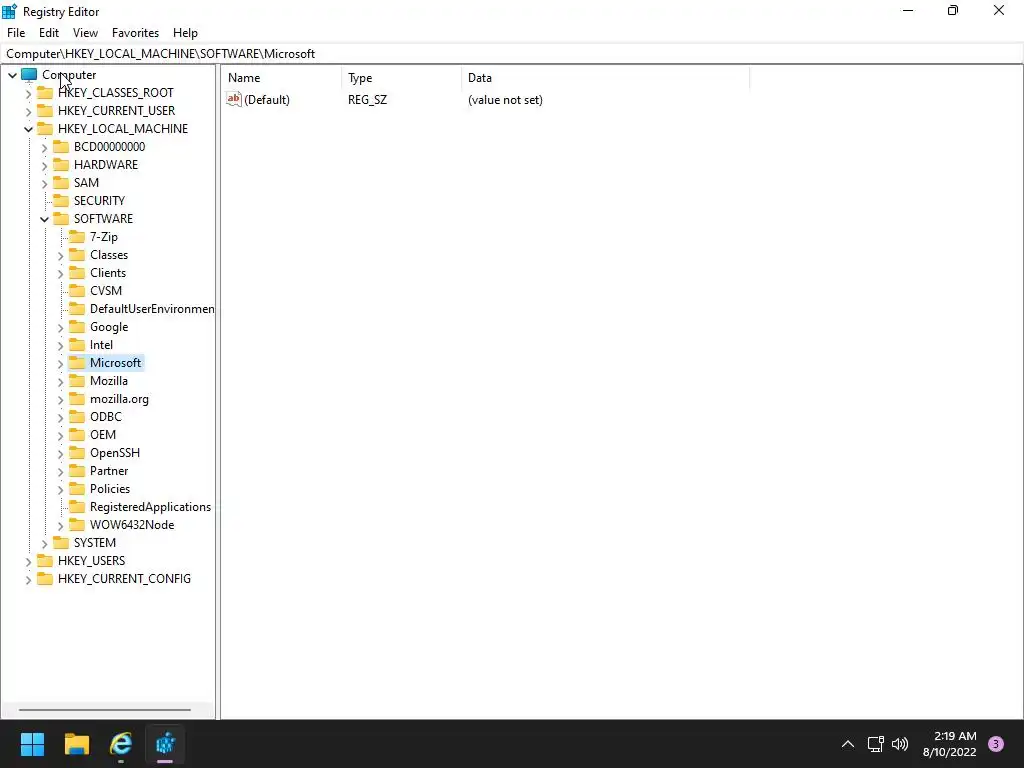Expand the SYSTEM key arrow

point(44,543)
